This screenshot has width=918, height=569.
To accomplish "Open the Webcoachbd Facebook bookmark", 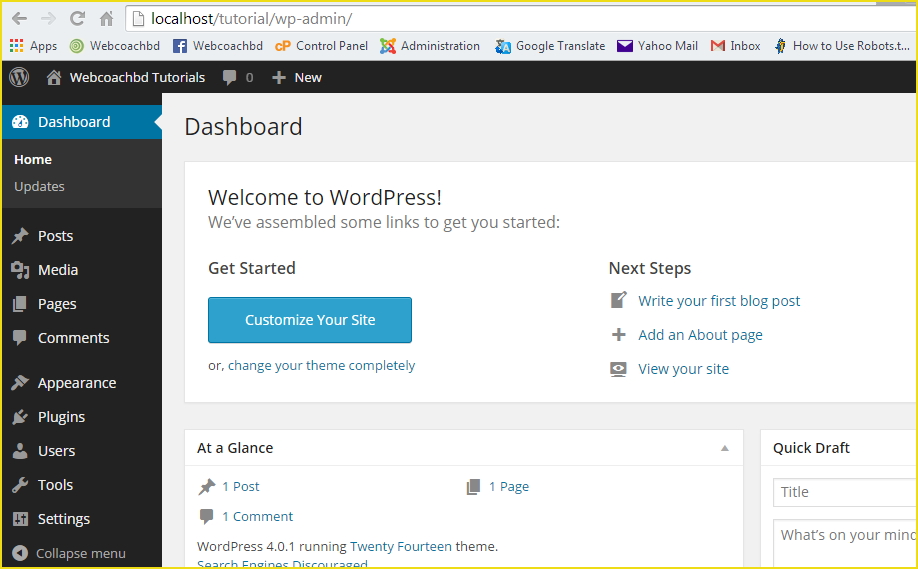I will tap(218, 46).
